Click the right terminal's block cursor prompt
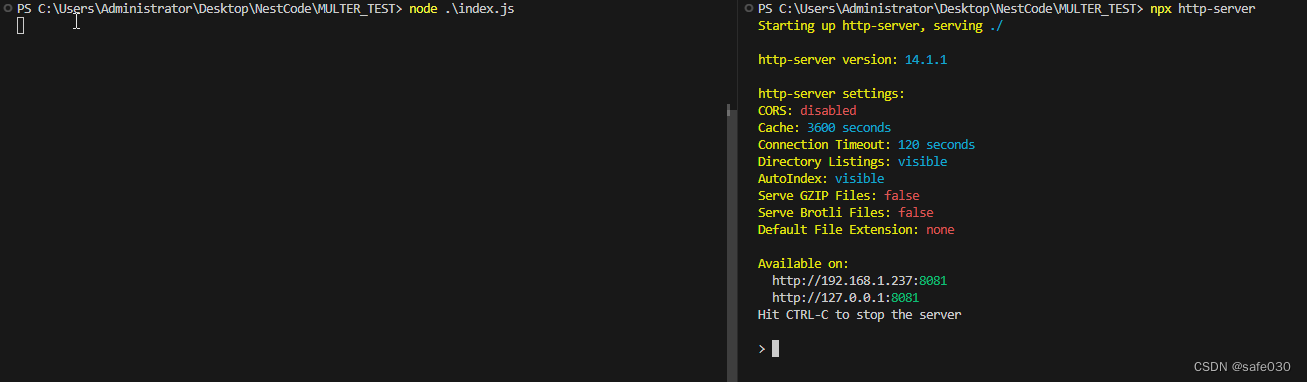 [x=775, y=348]
